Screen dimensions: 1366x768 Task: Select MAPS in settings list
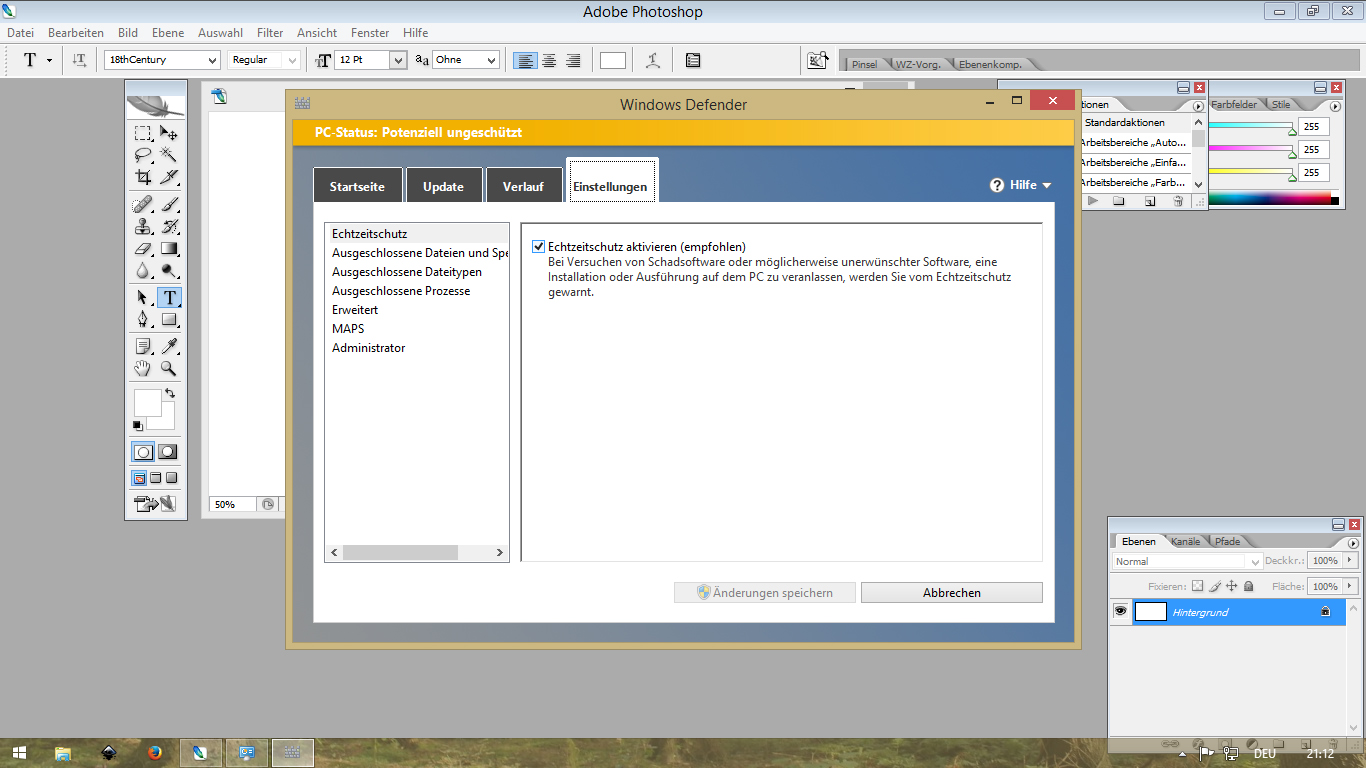coord(348,329)
